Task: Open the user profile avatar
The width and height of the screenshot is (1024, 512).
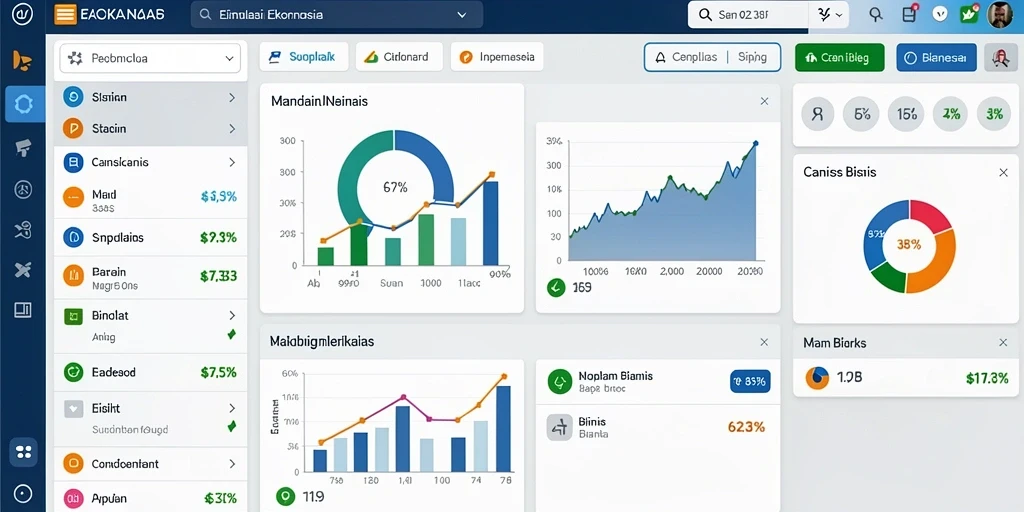Action: (1000, 14)
